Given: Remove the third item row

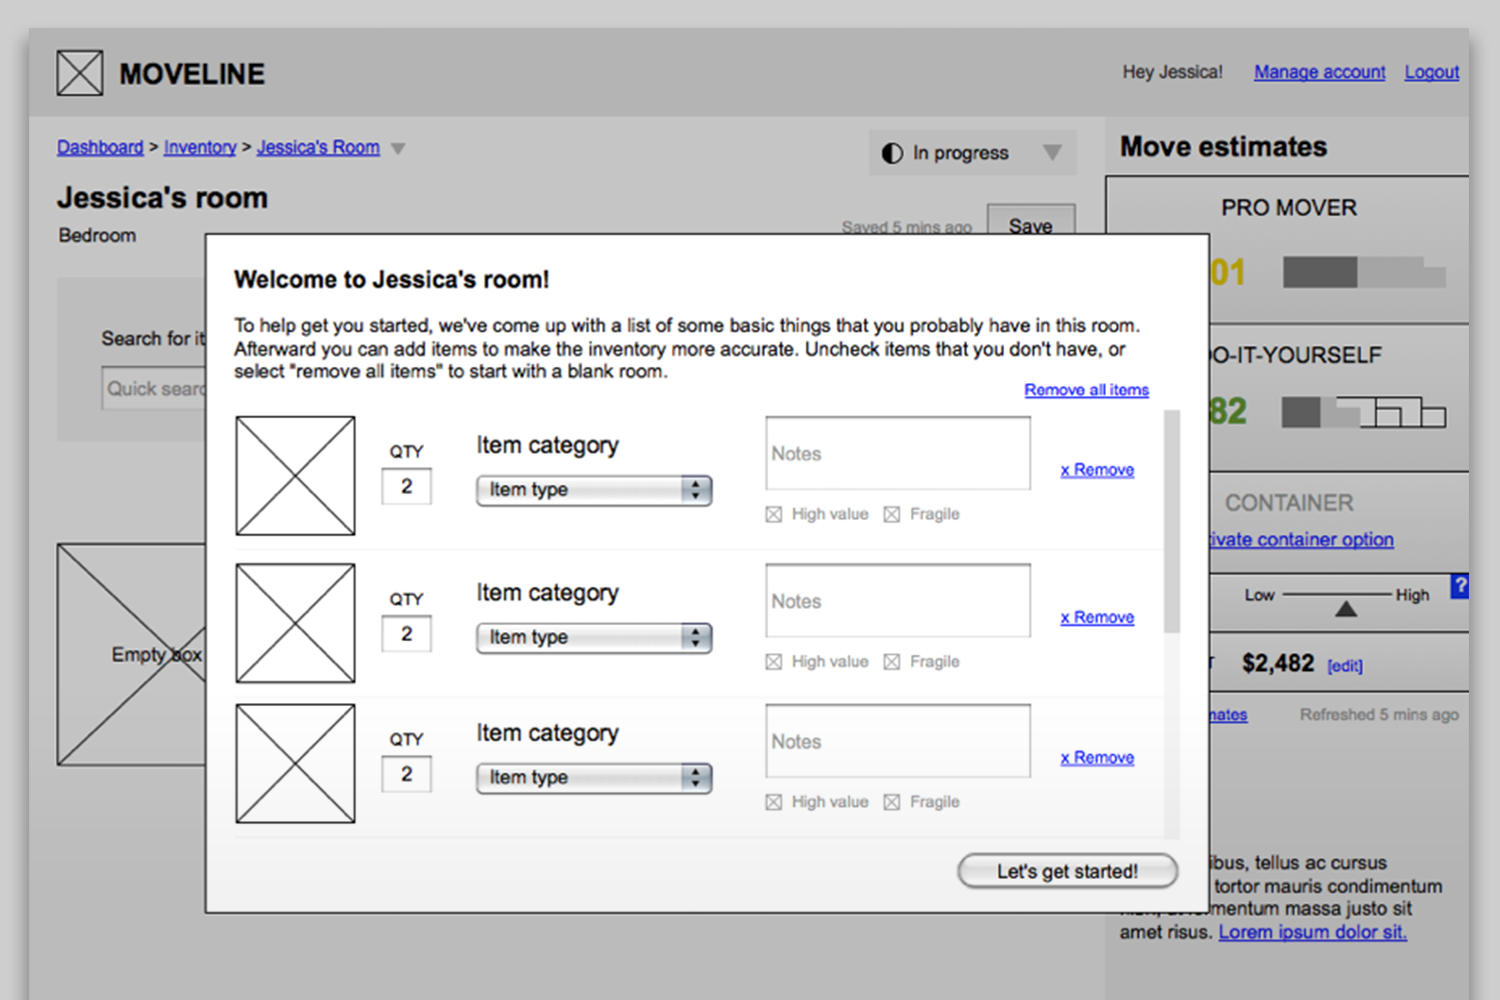Looking at the screenshot, I should pyautogui.click(x=1097, y=758).
